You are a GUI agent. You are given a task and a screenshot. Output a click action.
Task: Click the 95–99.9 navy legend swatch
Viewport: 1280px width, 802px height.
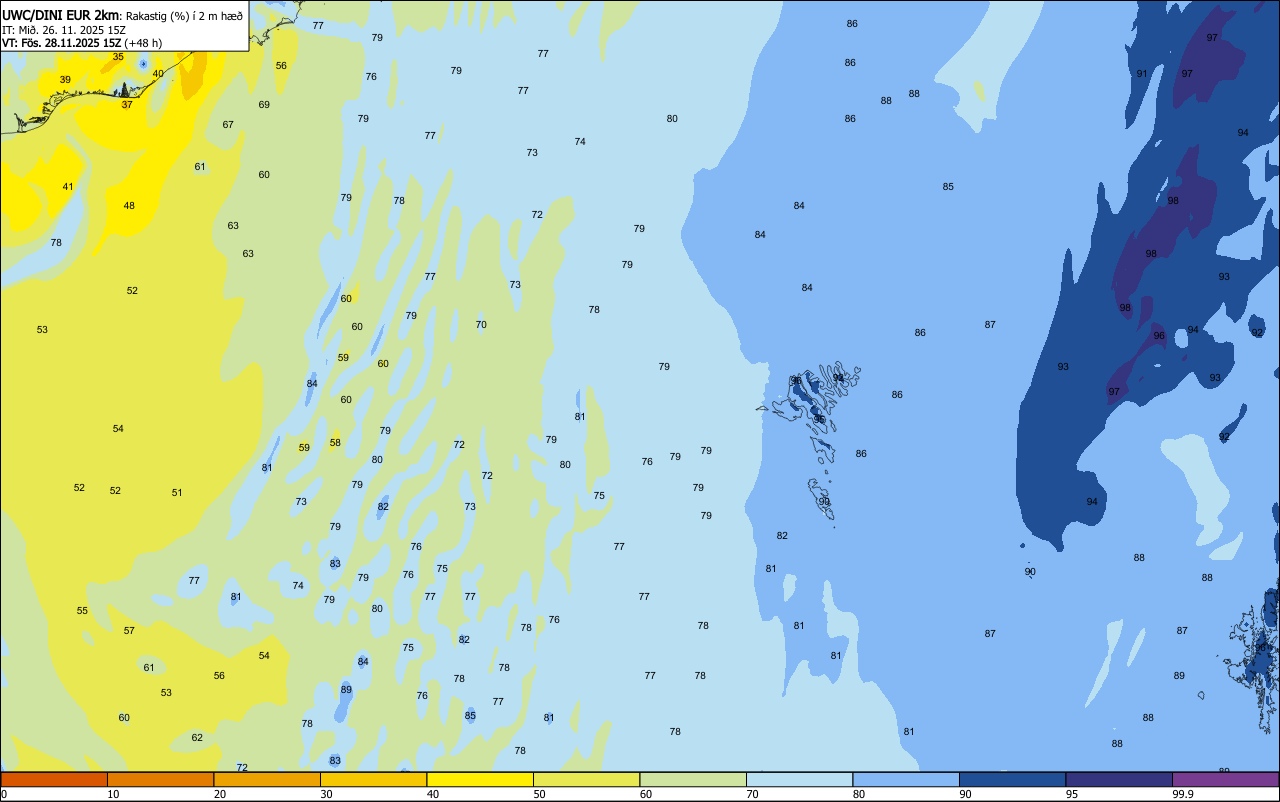[x=1119, y=779]
